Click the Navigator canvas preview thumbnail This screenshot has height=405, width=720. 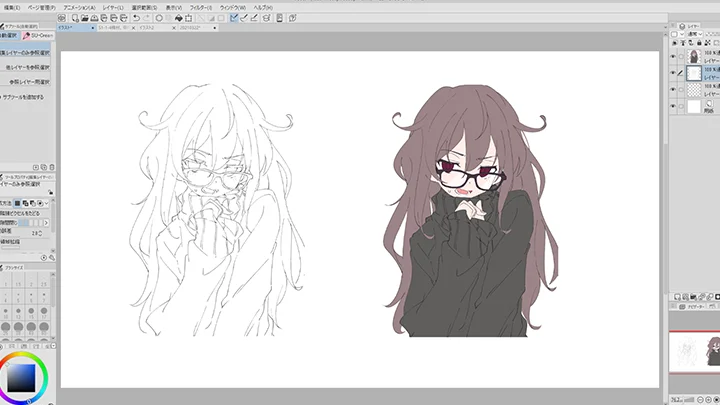tap(694, 352)
